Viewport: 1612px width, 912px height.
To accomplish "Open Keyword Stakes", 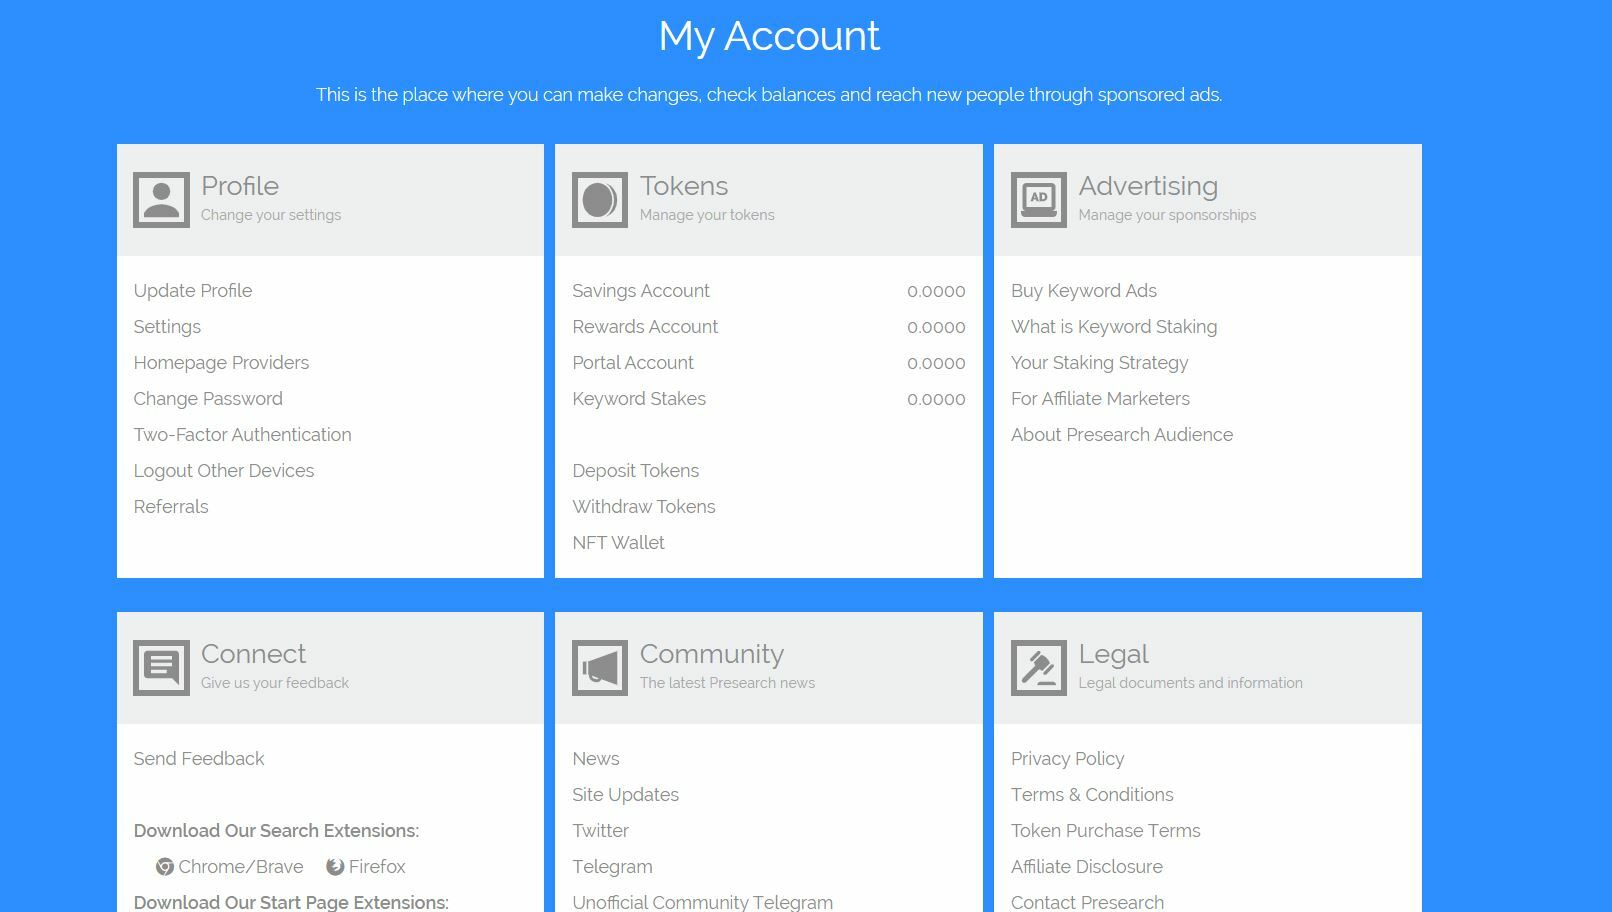I will click(x=639, y=399).
